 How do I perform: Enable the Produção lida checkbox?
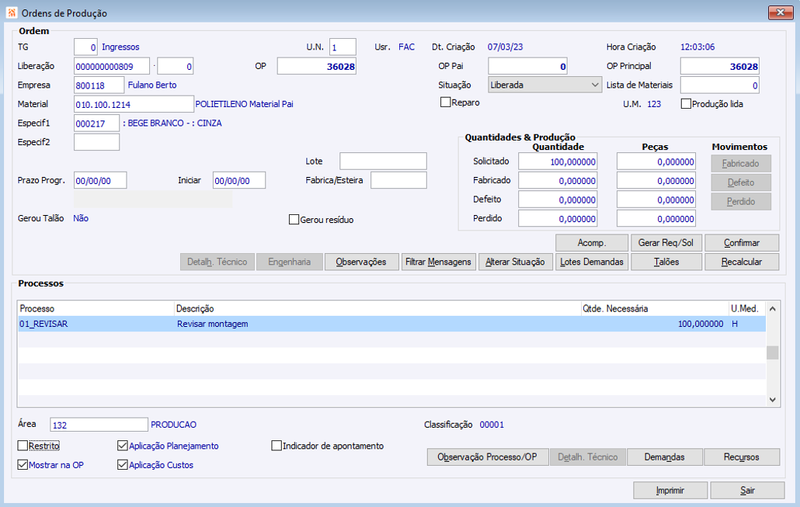pos(686,104)
